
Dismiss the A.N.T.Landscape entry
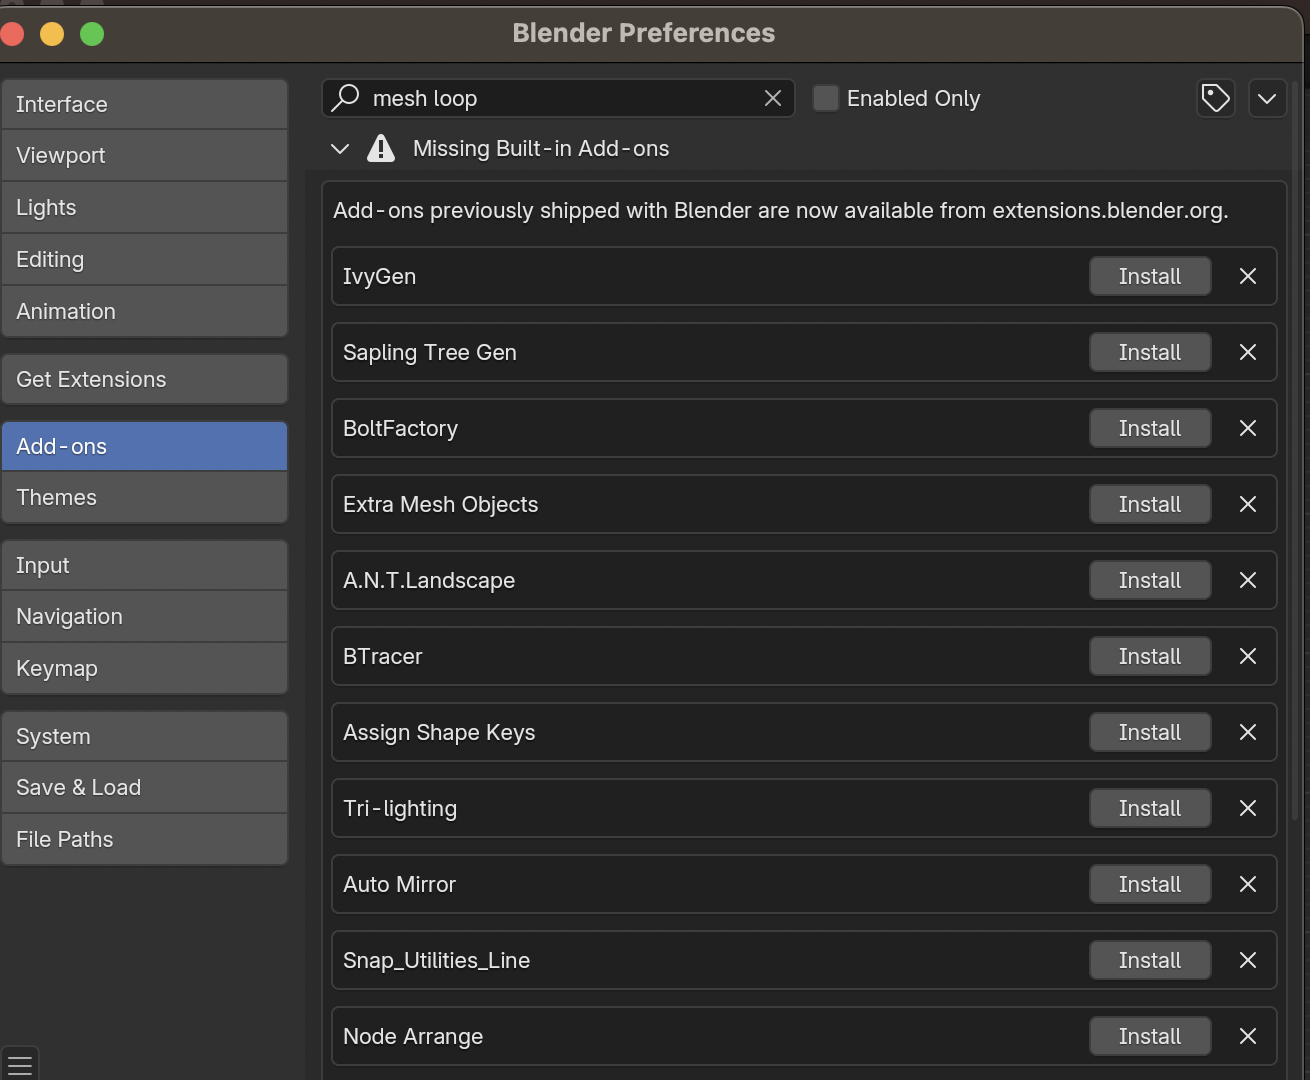tap(1247, 580)
